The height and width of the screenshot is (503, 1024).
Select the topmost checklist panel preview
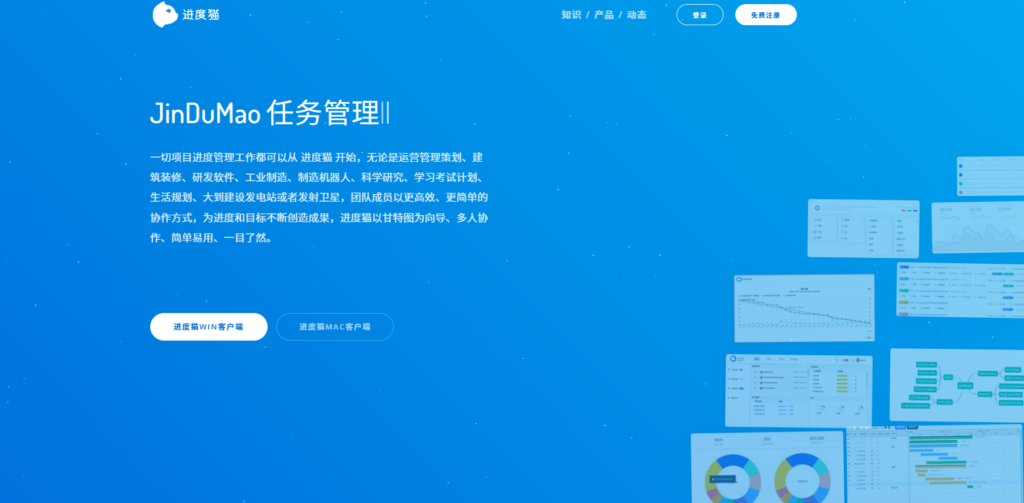coord(989,176)
